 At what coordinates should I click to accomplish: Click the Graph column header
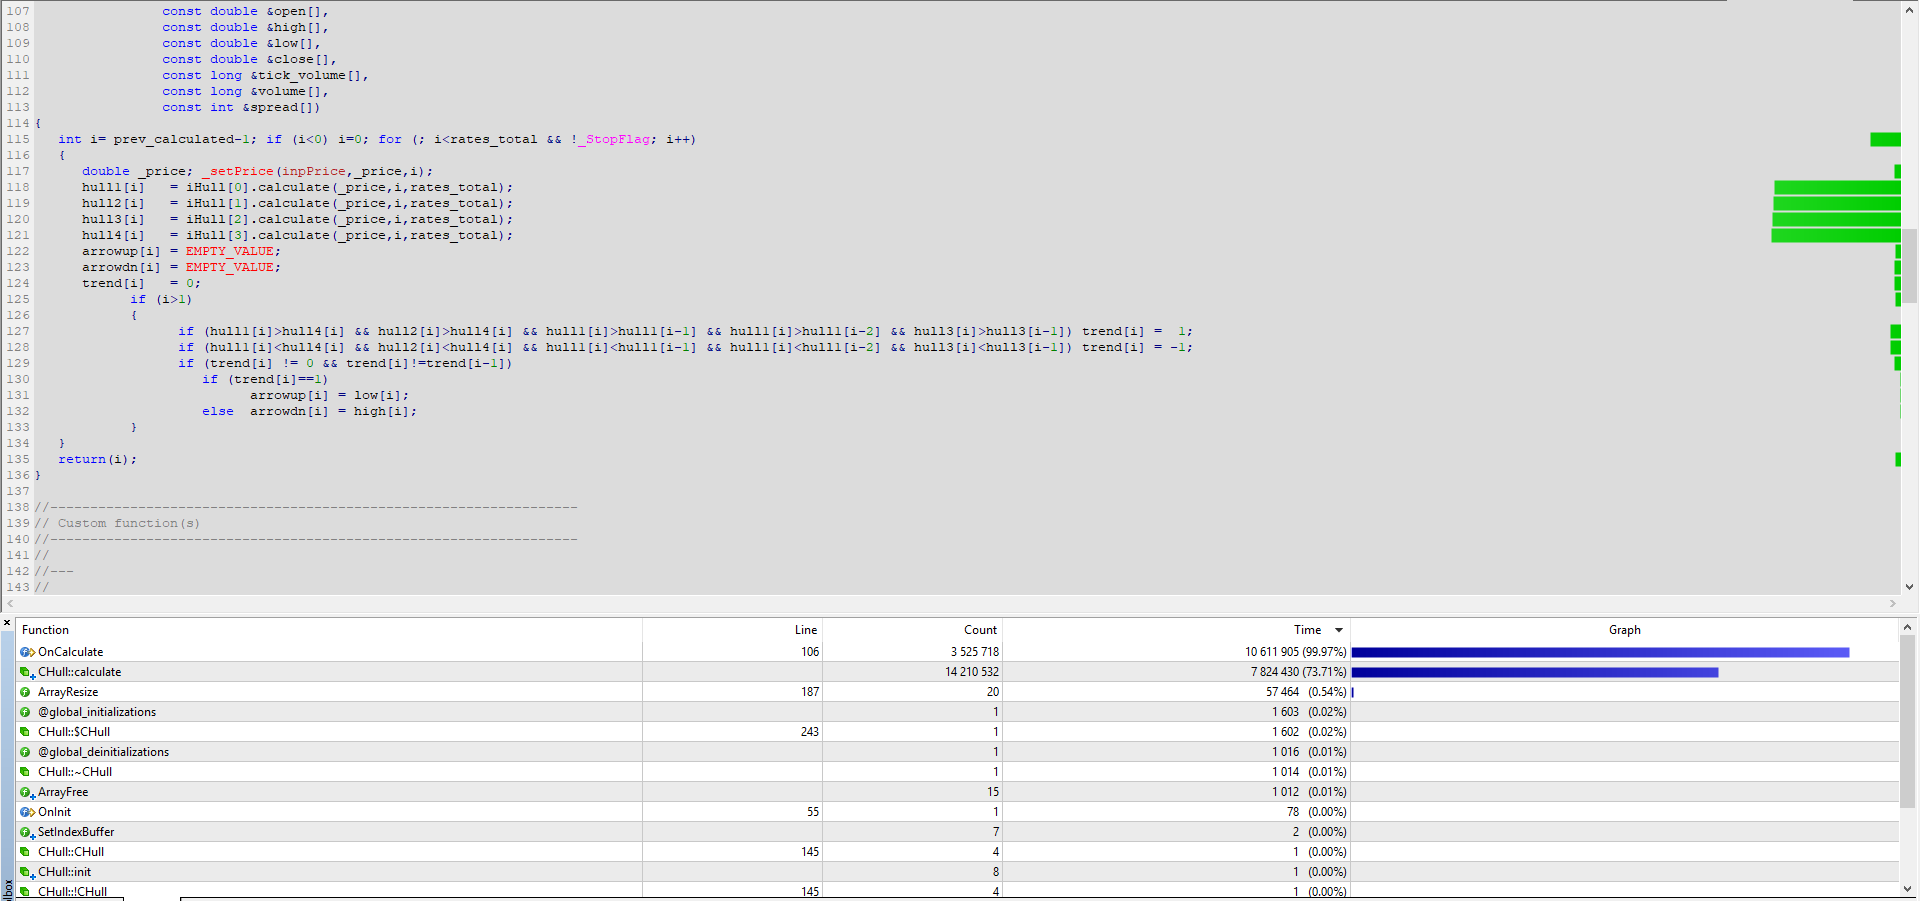1624,630
